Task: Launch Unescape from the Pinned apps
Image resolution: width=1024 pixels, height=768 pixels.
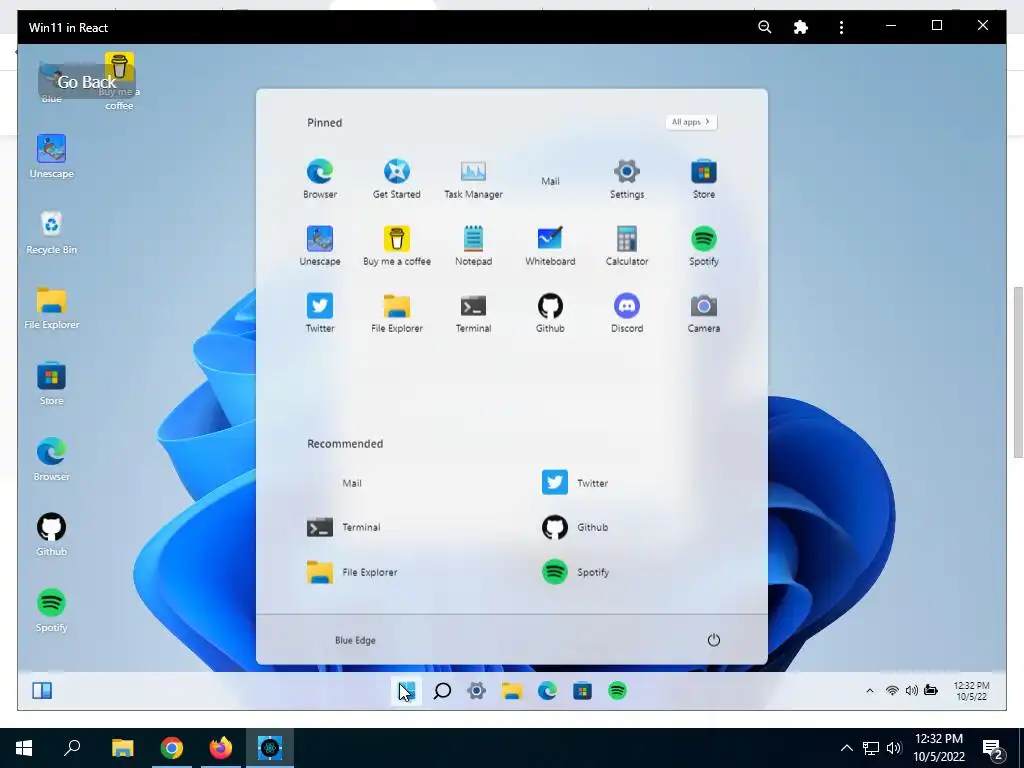Action: pyautogui.click(x=320, y=246)
